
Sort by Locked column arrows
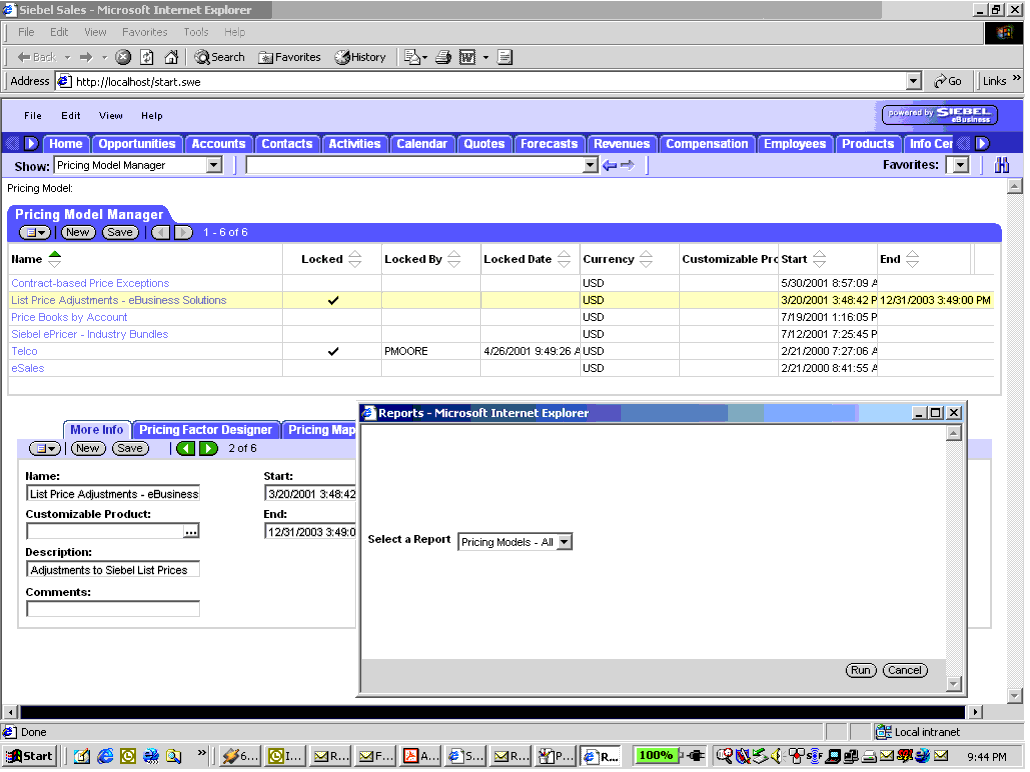tap(355, 259)
